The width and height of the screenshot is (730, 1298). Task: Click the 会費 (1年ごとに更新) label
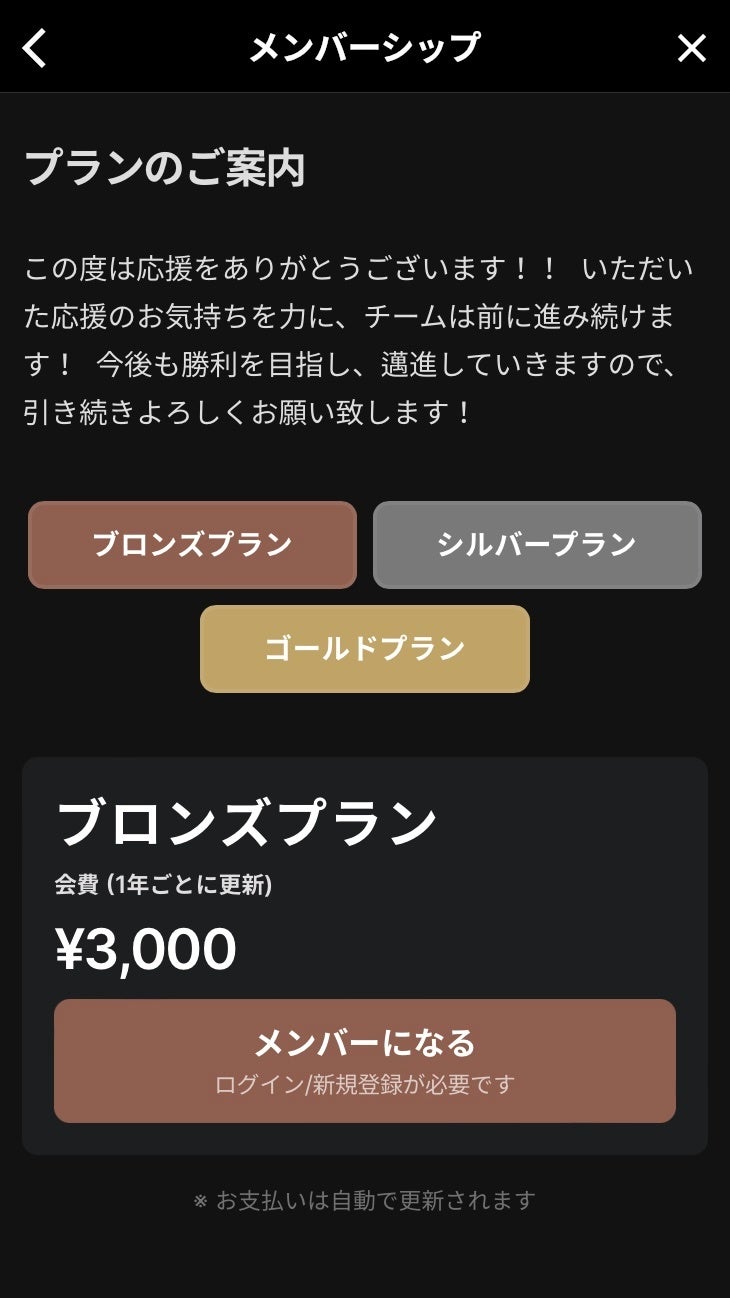point(163,885)
